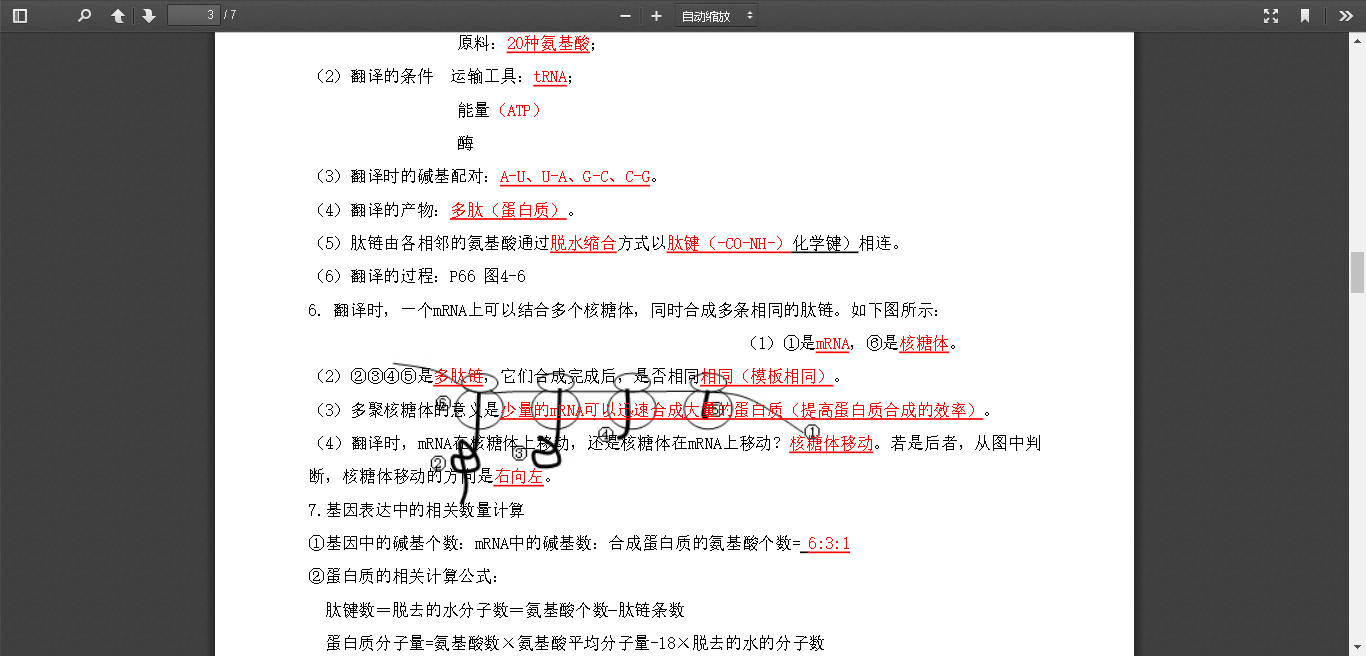Go to the next page

click(149, 16)
